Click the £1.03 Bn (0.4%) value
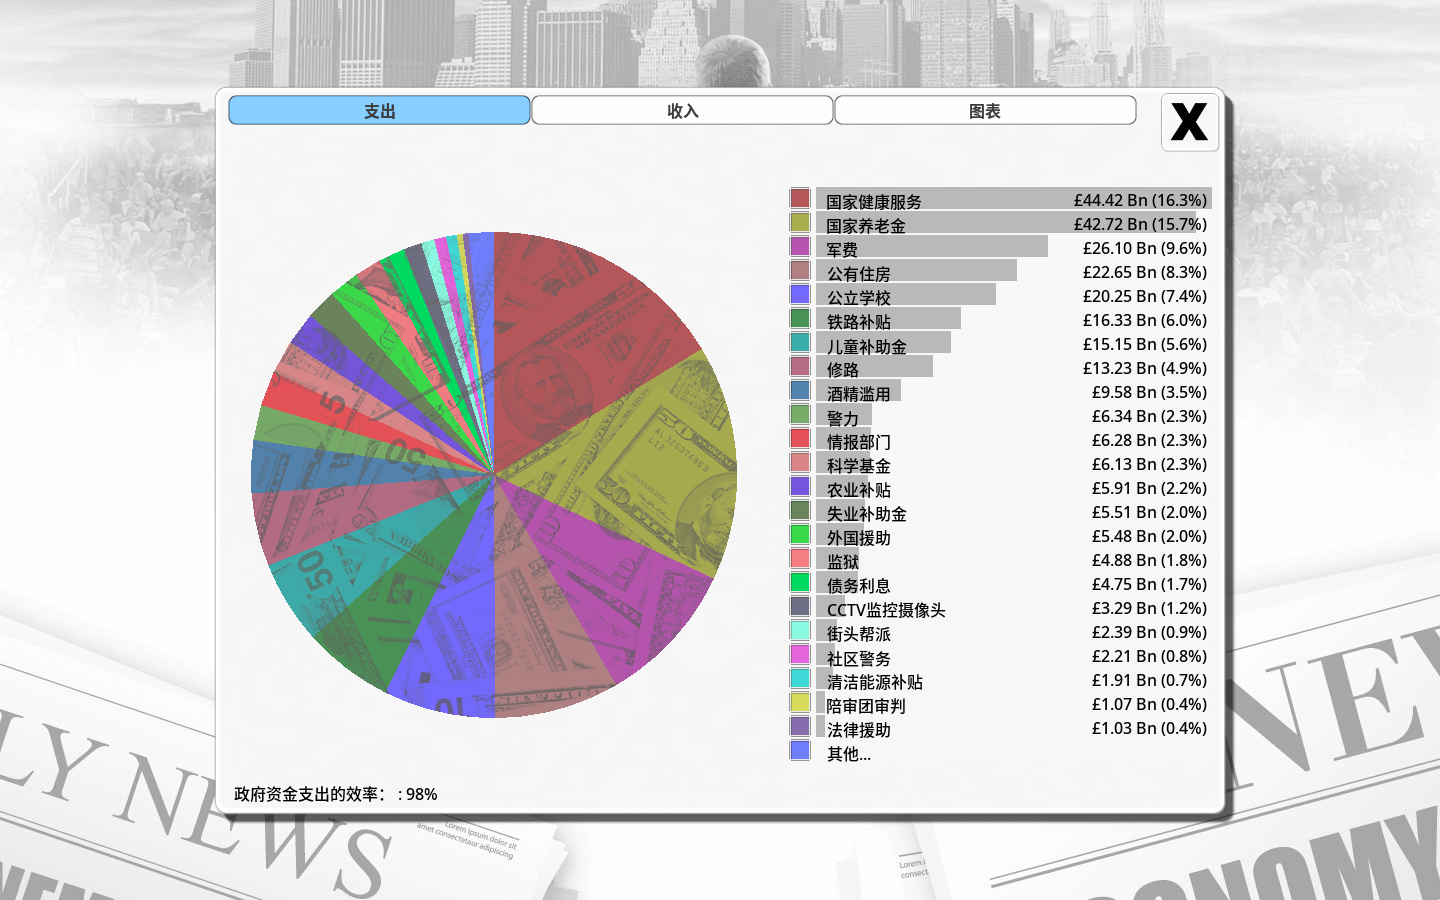This screenshot has height=900, width=1440. (x=1149, y=728)
